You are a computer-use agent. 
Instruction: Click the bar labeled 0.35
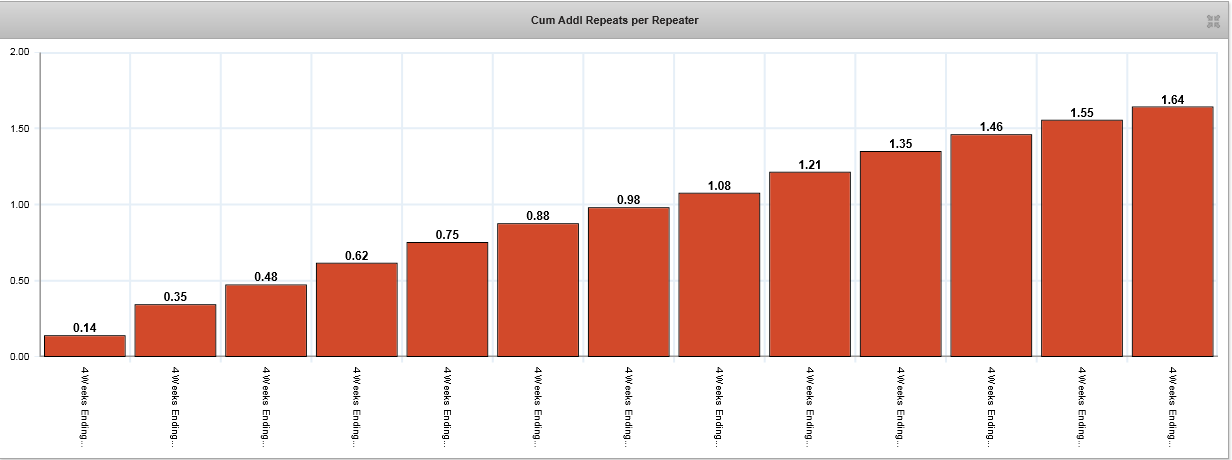click(x=175, y=330)
